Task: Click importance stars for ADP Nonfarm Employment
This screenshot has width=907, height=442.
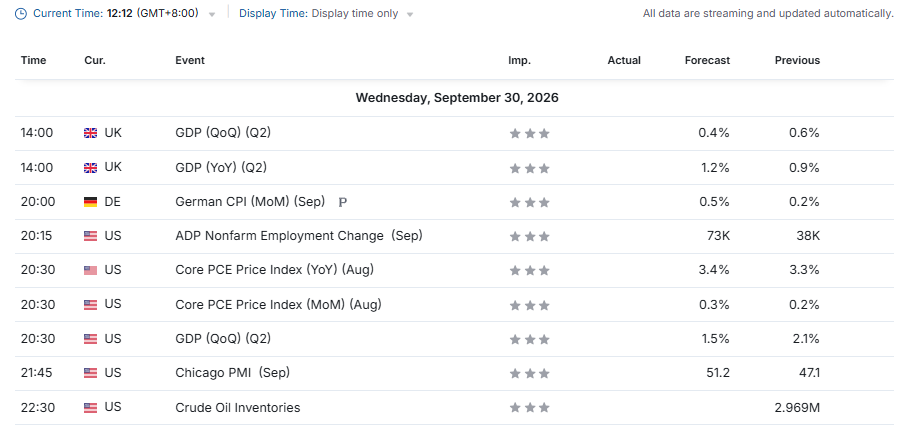Action: pos(529,237)
